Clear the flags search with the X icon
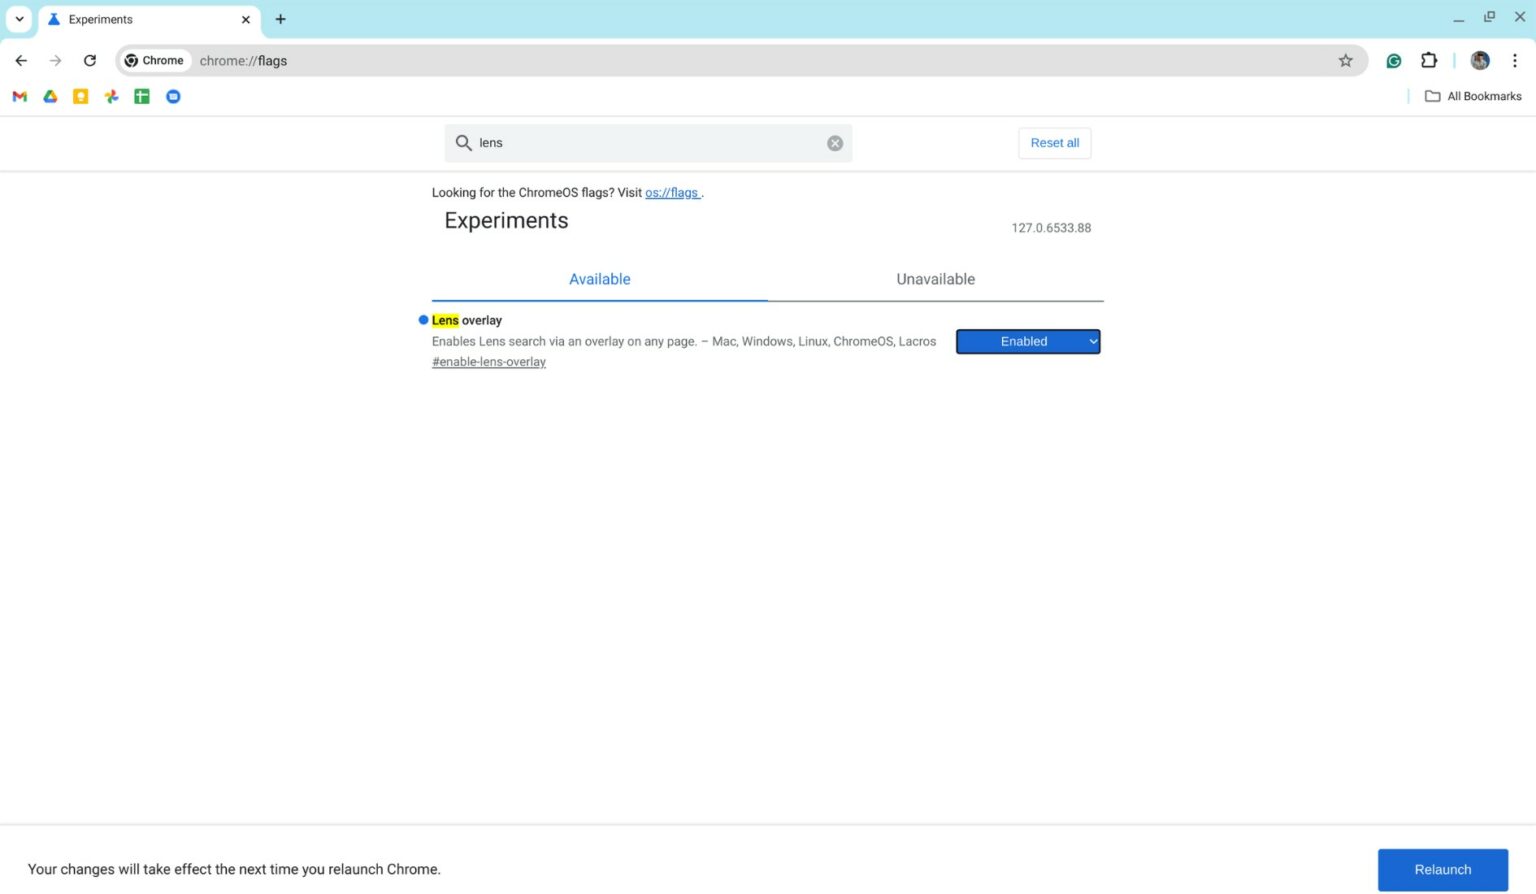The image size is (1536, 894). coord(834,143)
